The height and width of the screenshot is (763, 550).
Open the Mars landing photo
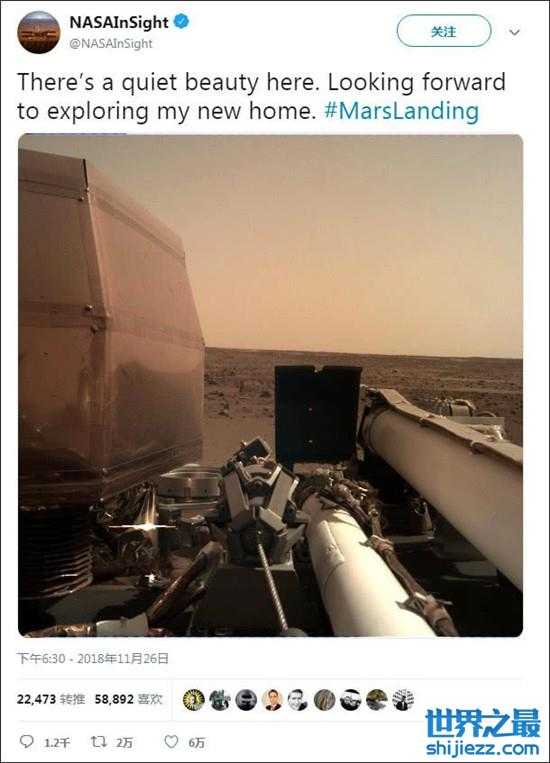(271, 385)
